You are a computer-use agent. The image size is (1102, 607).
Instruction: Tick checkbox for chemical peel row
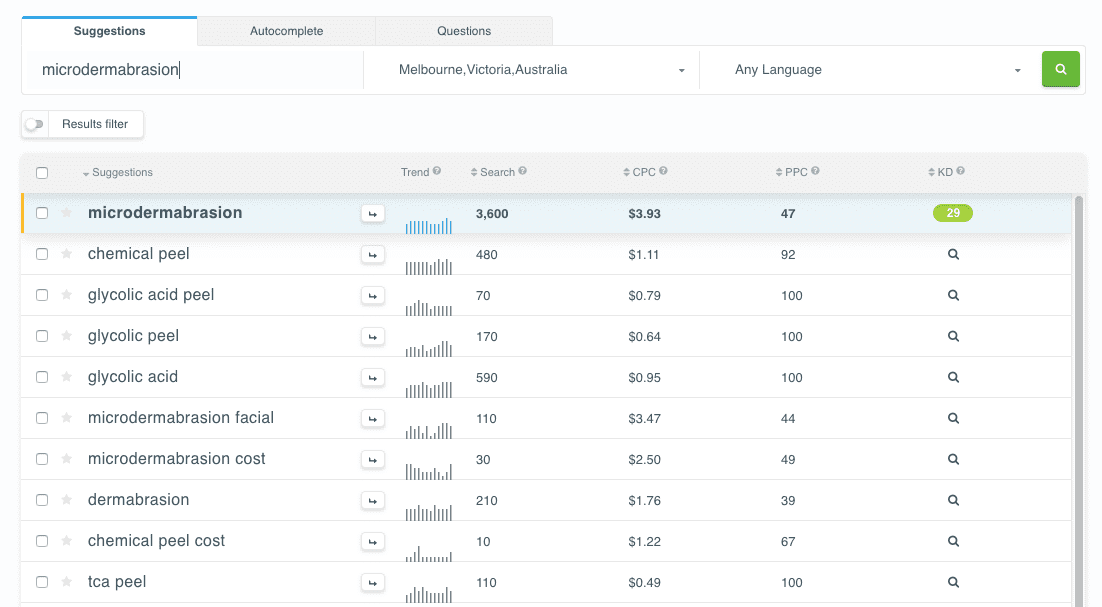(42, 254)
